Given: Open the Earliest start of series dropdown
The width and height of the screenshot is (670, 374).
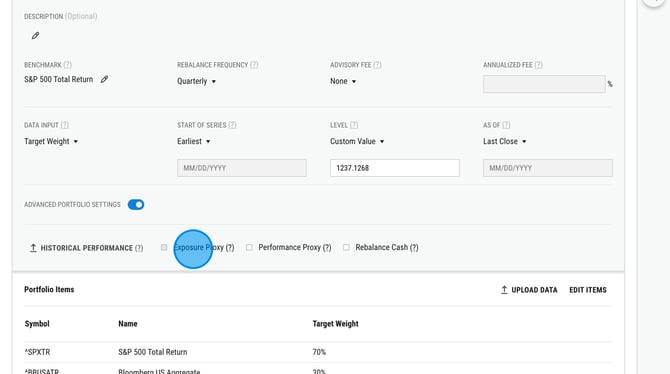Looking at the screenshot, I should pos(194,141).
